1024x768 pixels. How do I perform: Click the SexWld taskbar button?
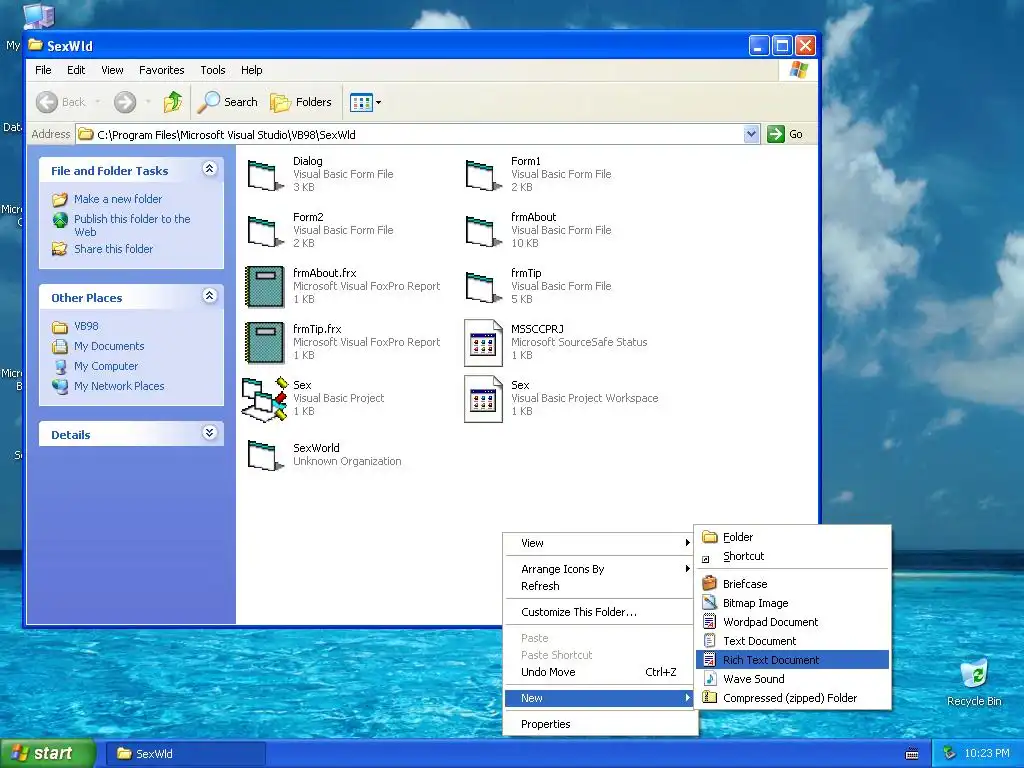coord(185,754)
